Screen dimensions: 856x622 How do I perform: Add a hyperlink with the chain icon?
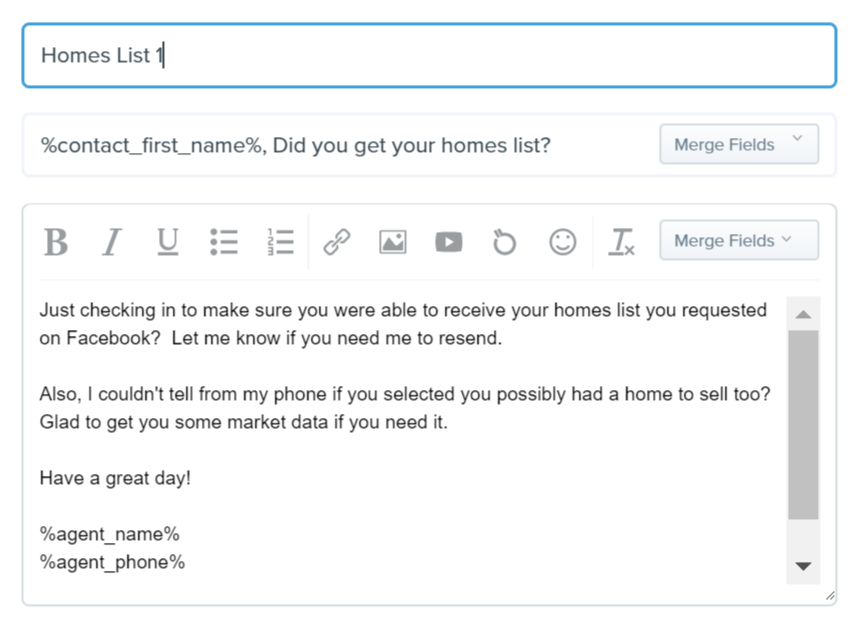337,242
